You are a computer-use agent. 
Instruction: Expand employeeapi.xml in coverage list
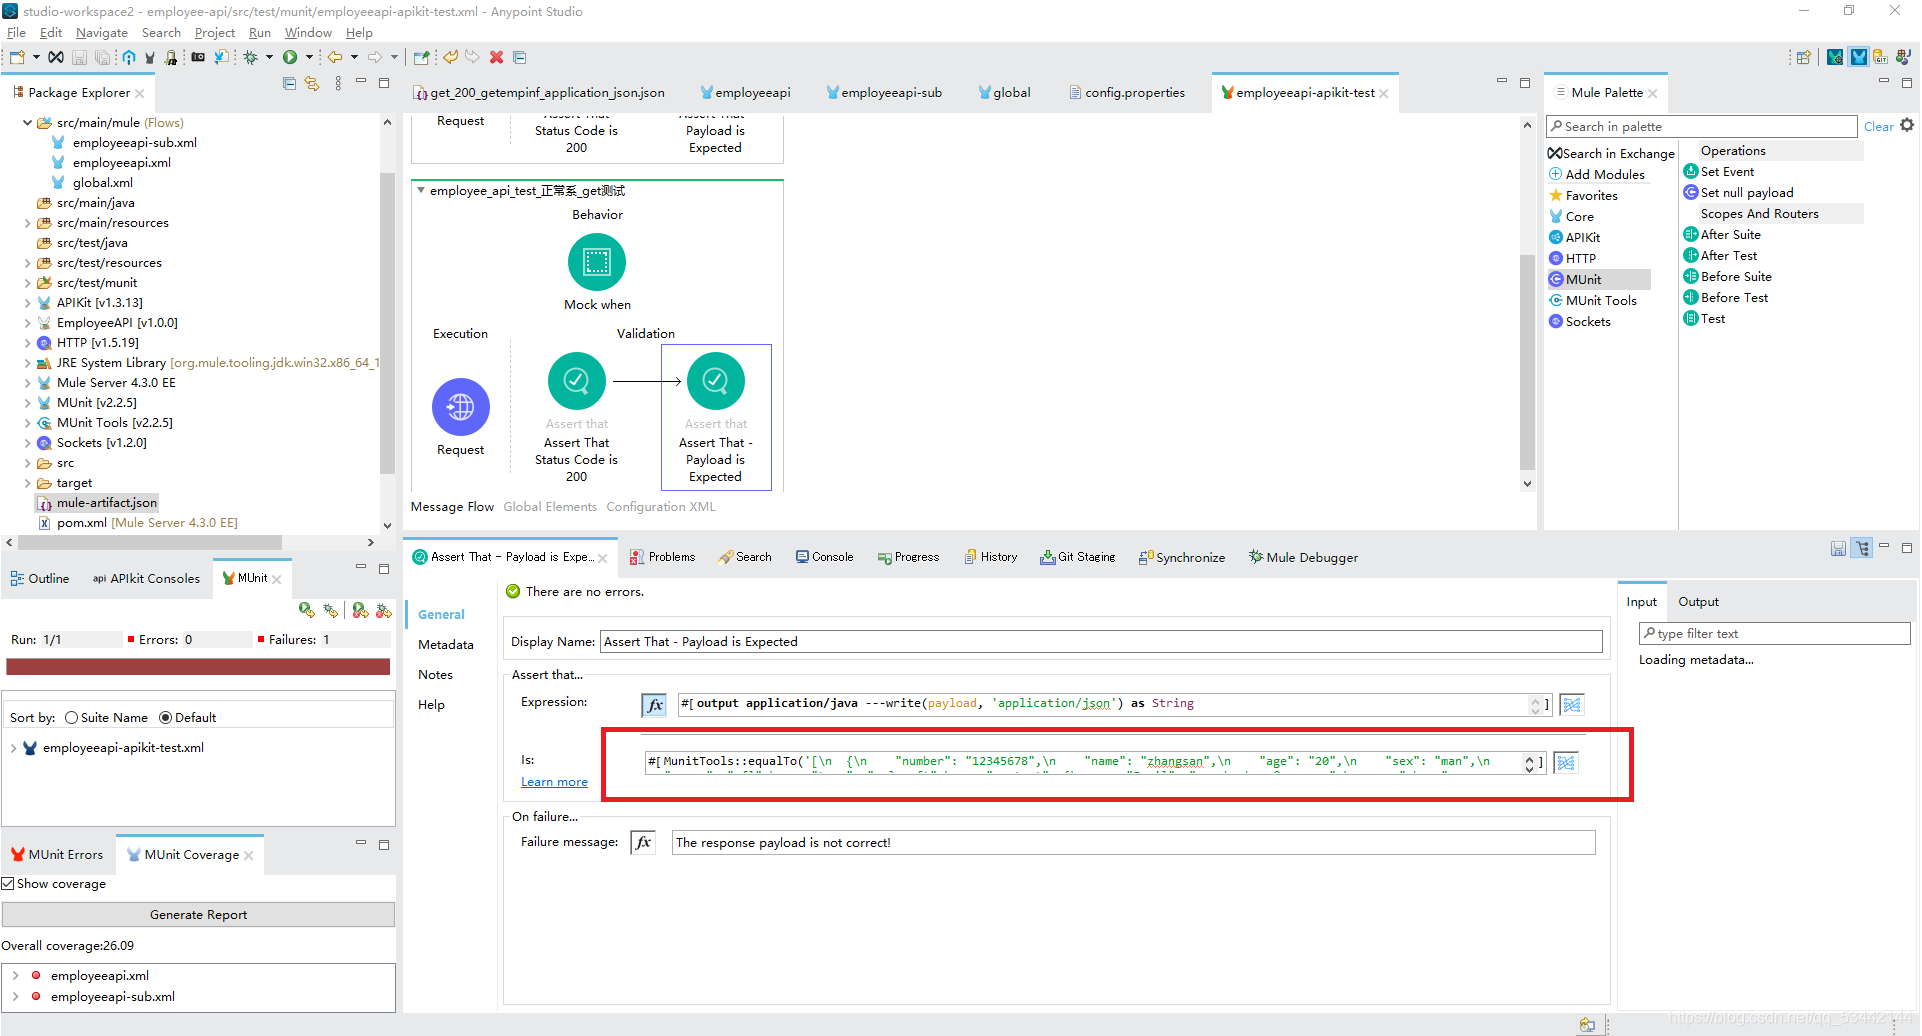click(x=15, y=976)
